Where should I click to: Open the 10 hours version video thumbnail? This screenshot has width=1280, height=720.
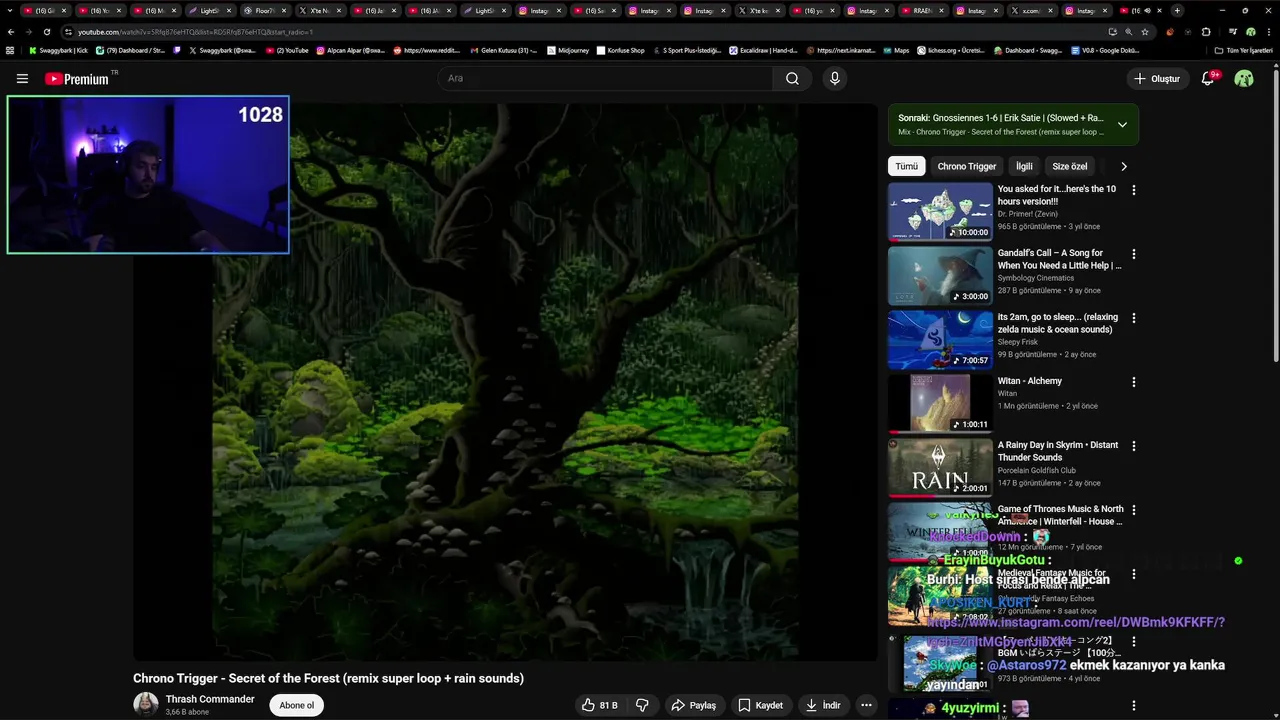[940, 211]
